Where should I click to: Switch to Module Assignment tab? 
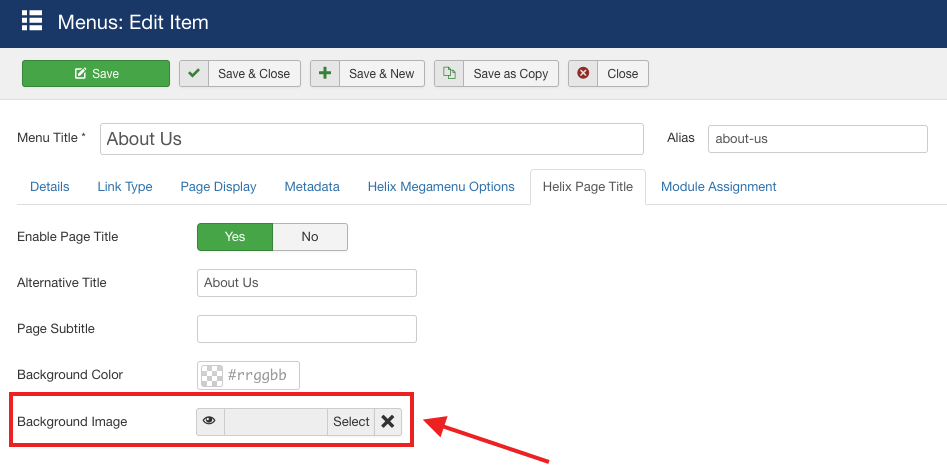coord(718,187)
